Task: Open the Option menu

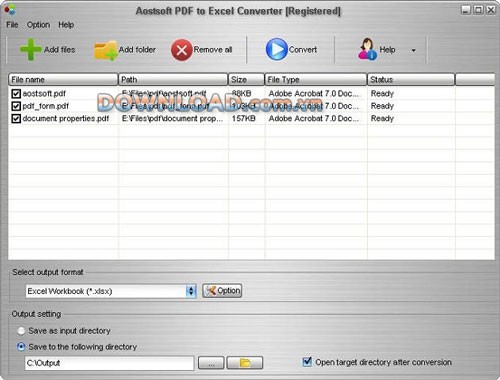Action: coord(38,25)
